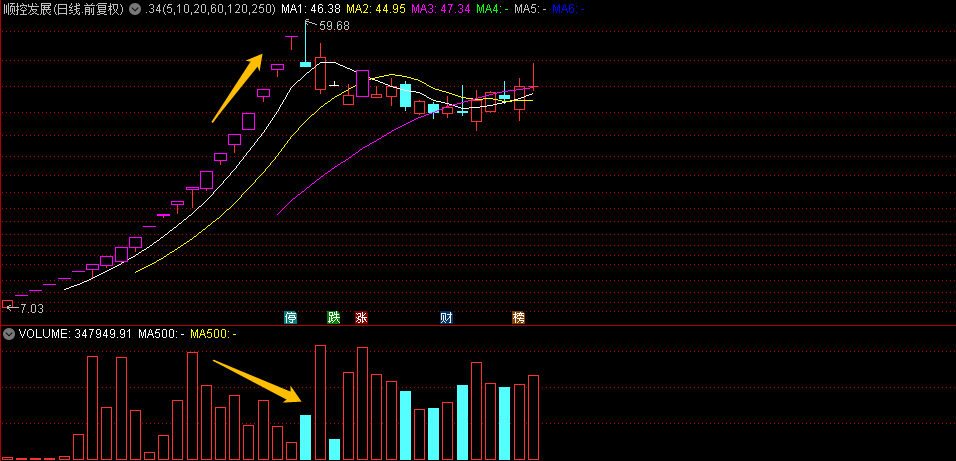Click the teal 停 (suspension) event marker
Image resolution: width=956 pixels, height=461 pixels.
[291, 317]
